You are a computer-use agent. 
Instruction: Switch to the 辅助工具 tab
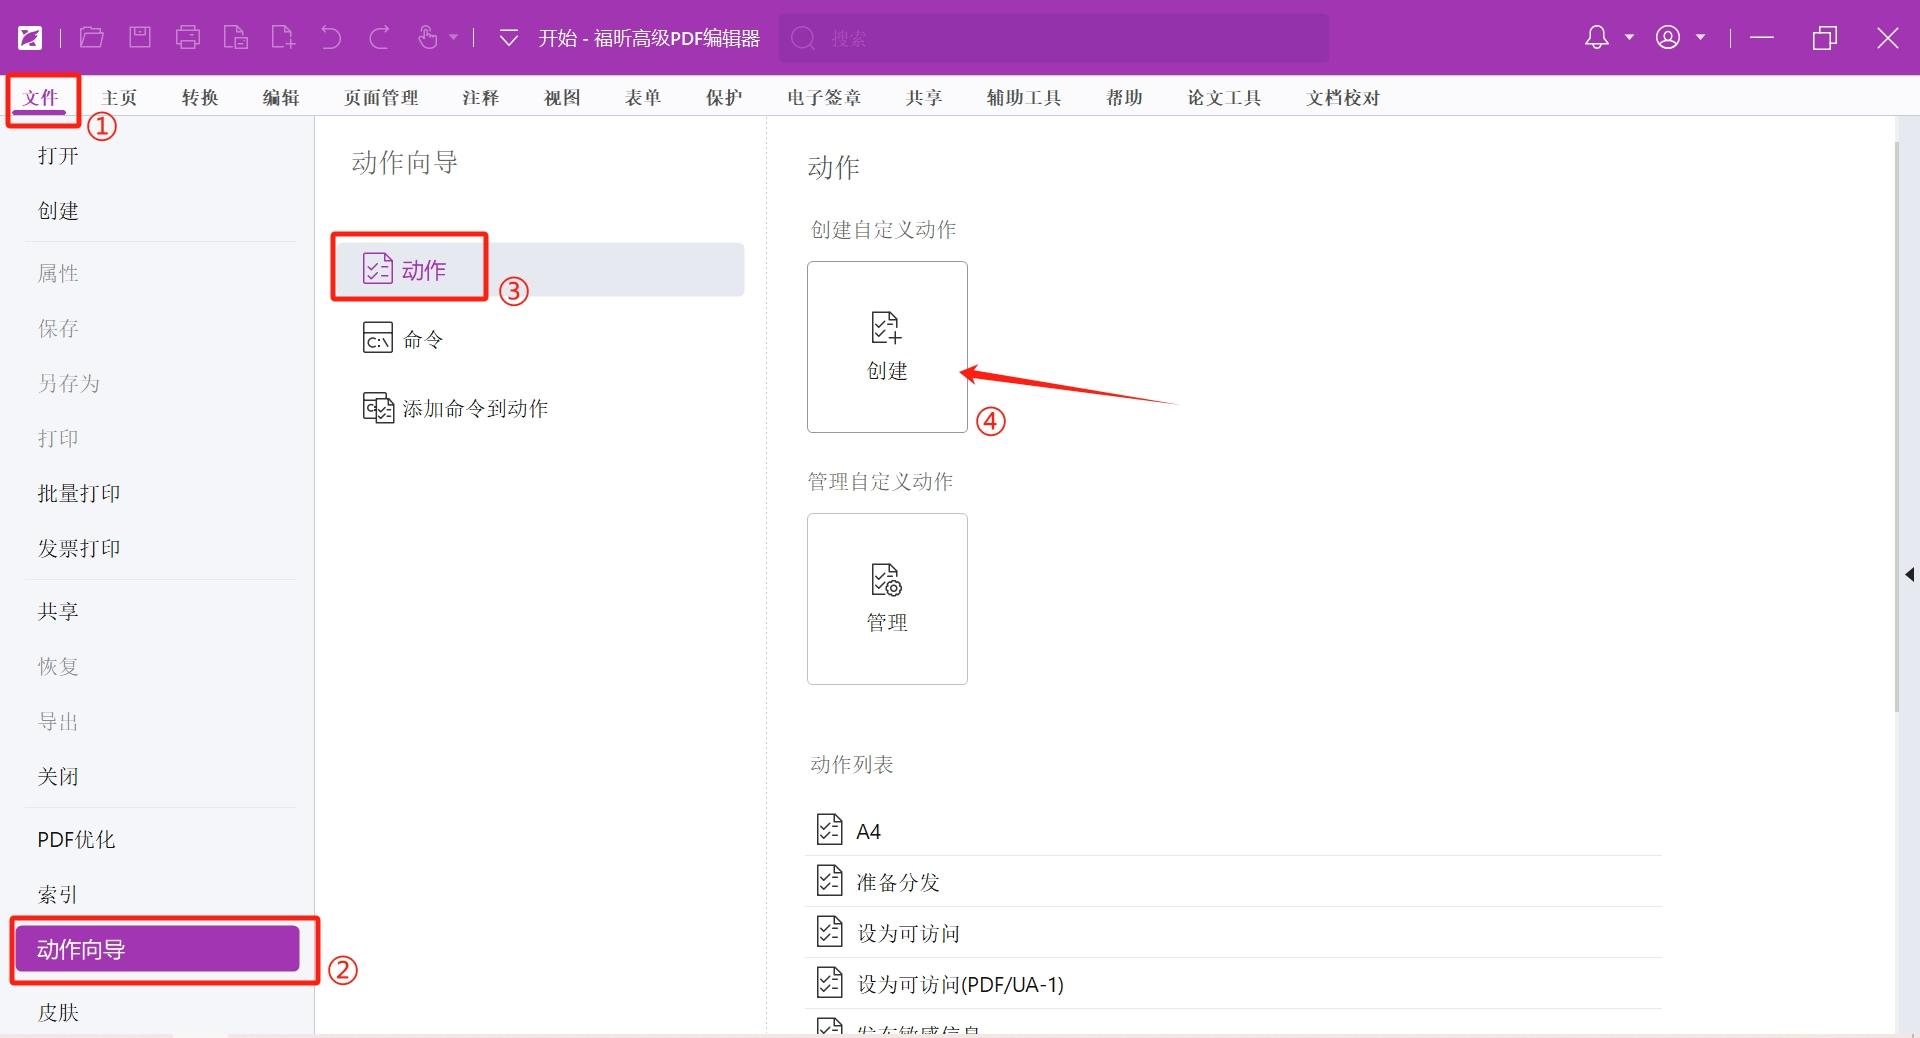coord(1024,98)
